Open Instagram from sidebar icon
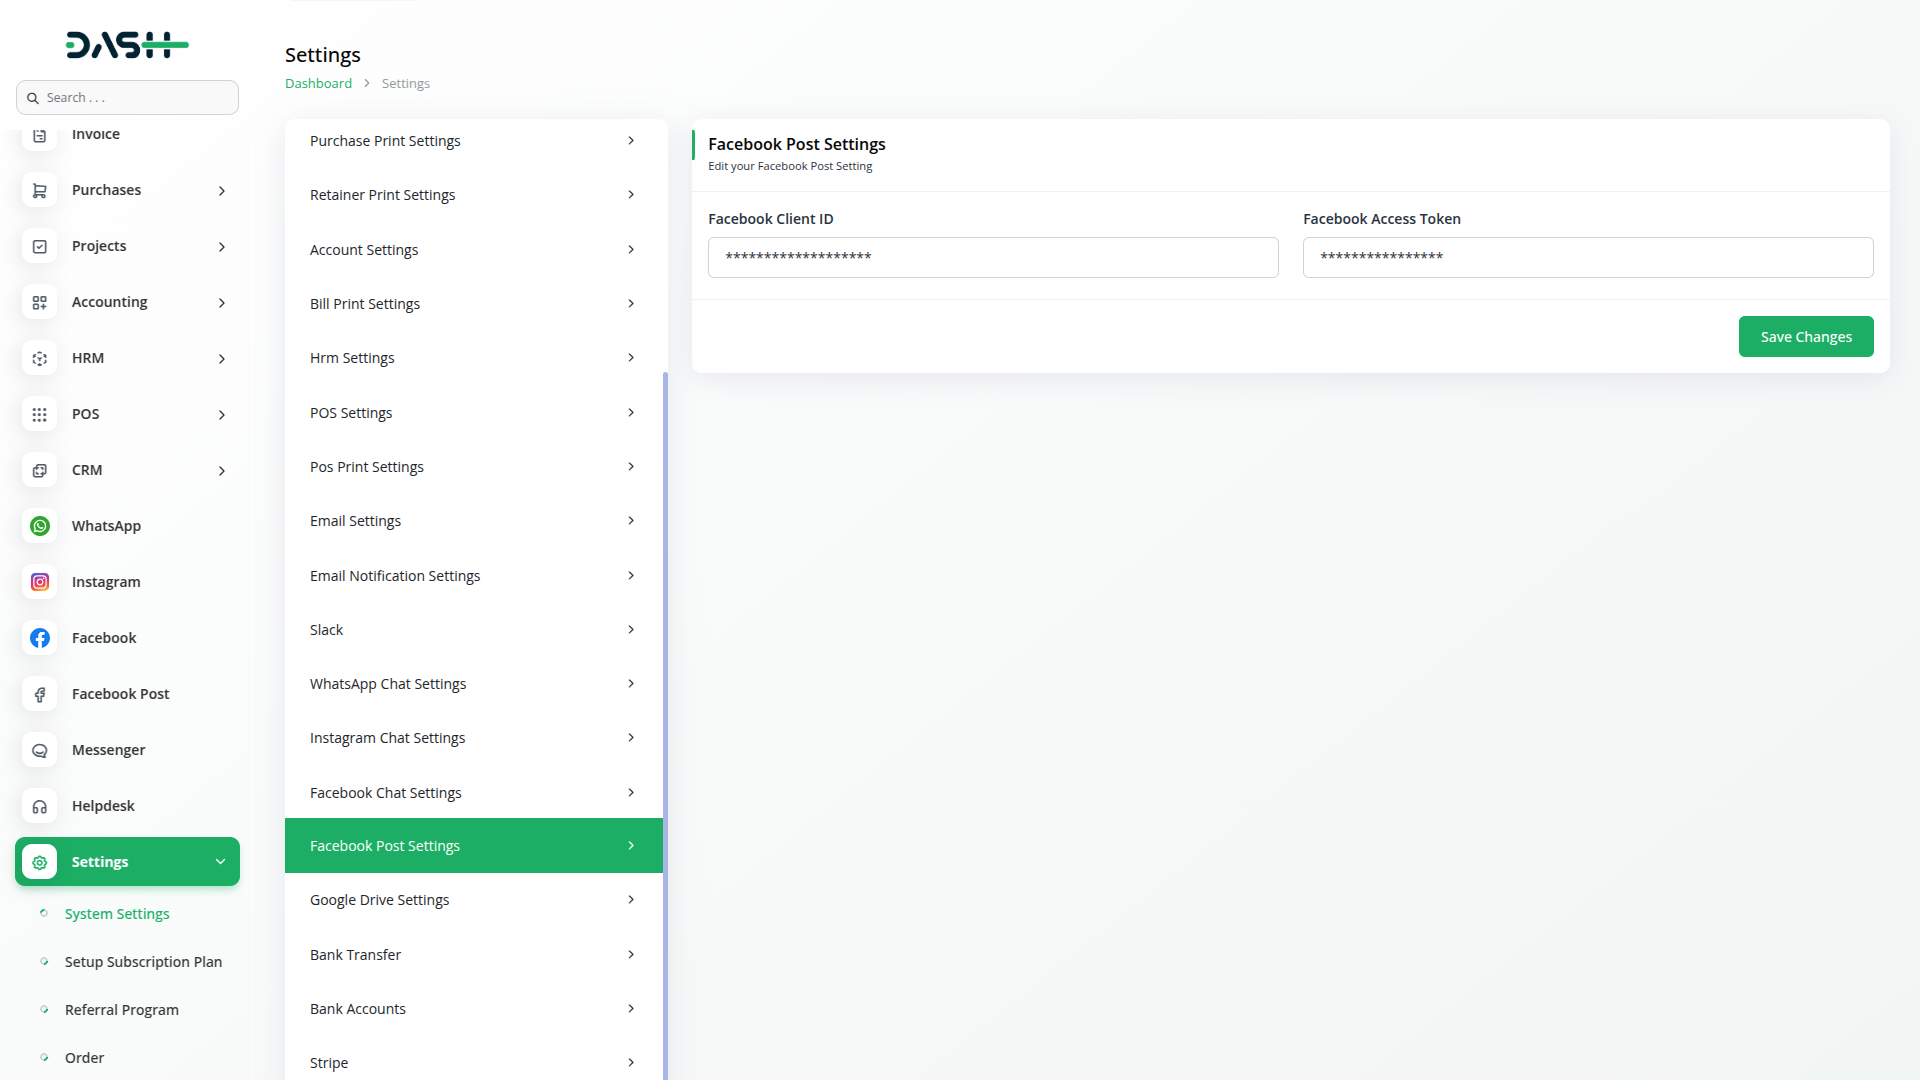Screen dimensions: 1920x1080 pyautogui.click(x=40, y=582)
